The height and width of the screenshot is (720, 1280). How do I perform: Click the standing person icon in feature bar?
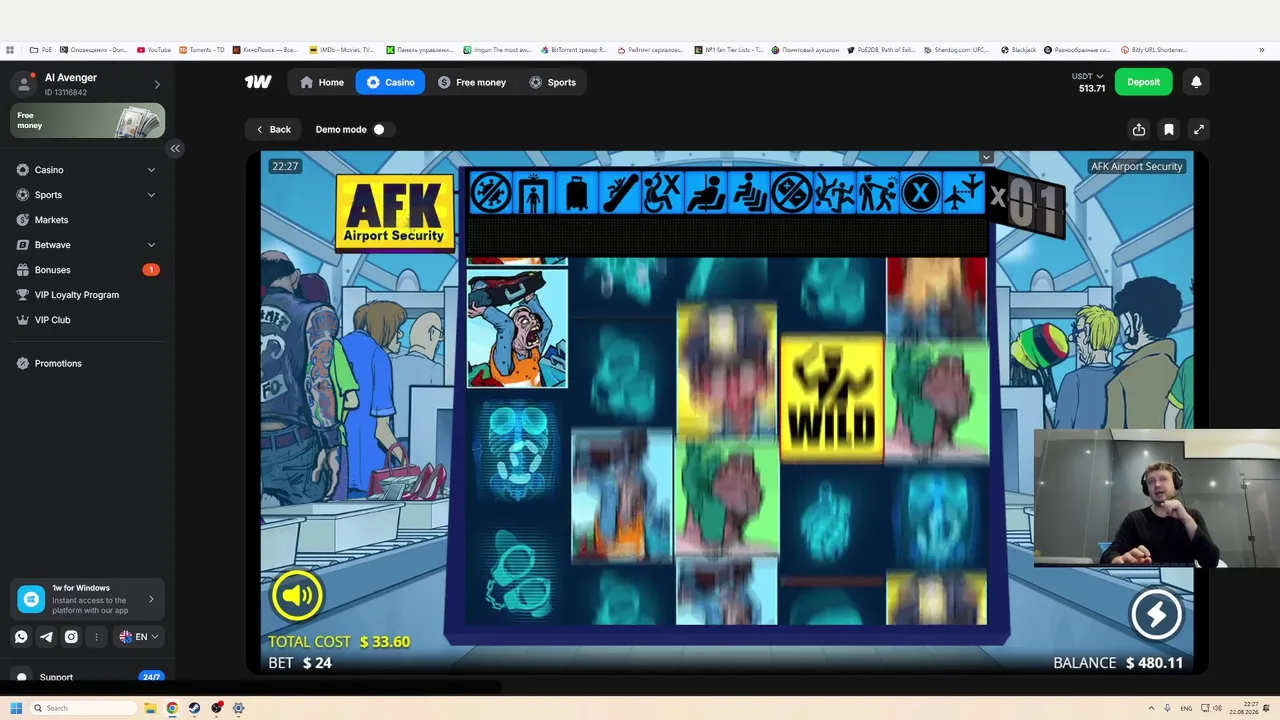click(534, 193)
